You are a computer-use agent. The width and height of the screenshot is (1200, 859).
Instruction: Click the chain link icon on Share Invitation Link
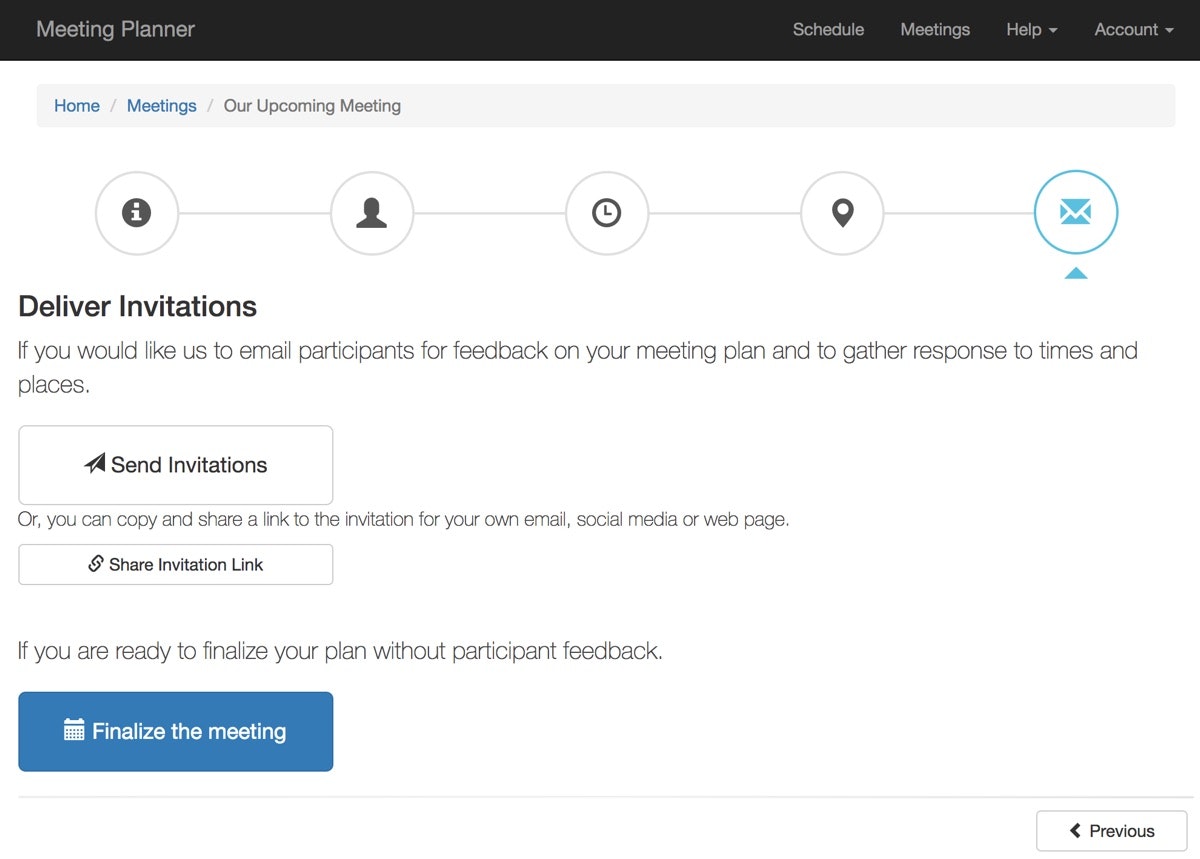(x=95, y=564)
